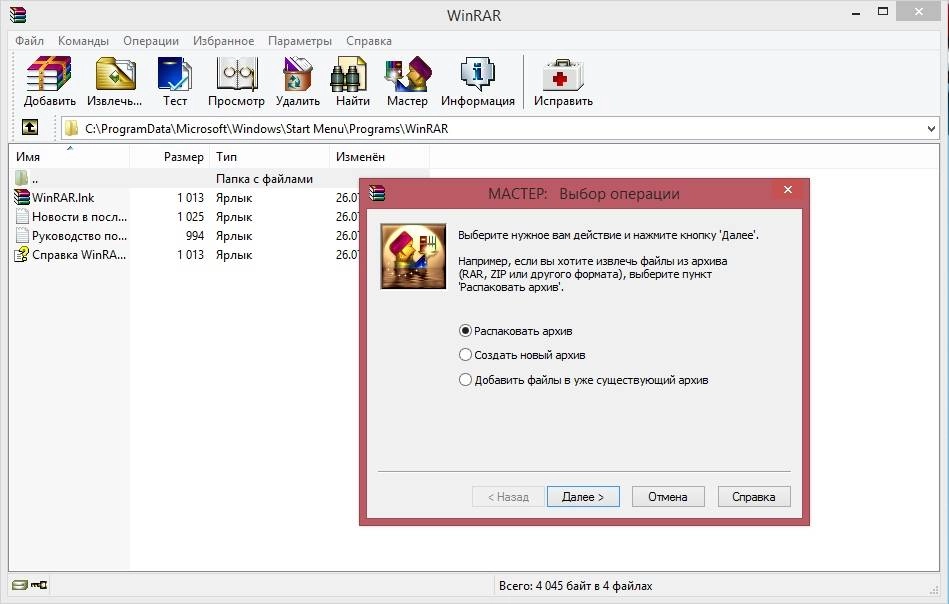Click the parent folder '..' icon
Image resolution: width=949 pixels, height=604 pixels.
[x=21, y=178]
